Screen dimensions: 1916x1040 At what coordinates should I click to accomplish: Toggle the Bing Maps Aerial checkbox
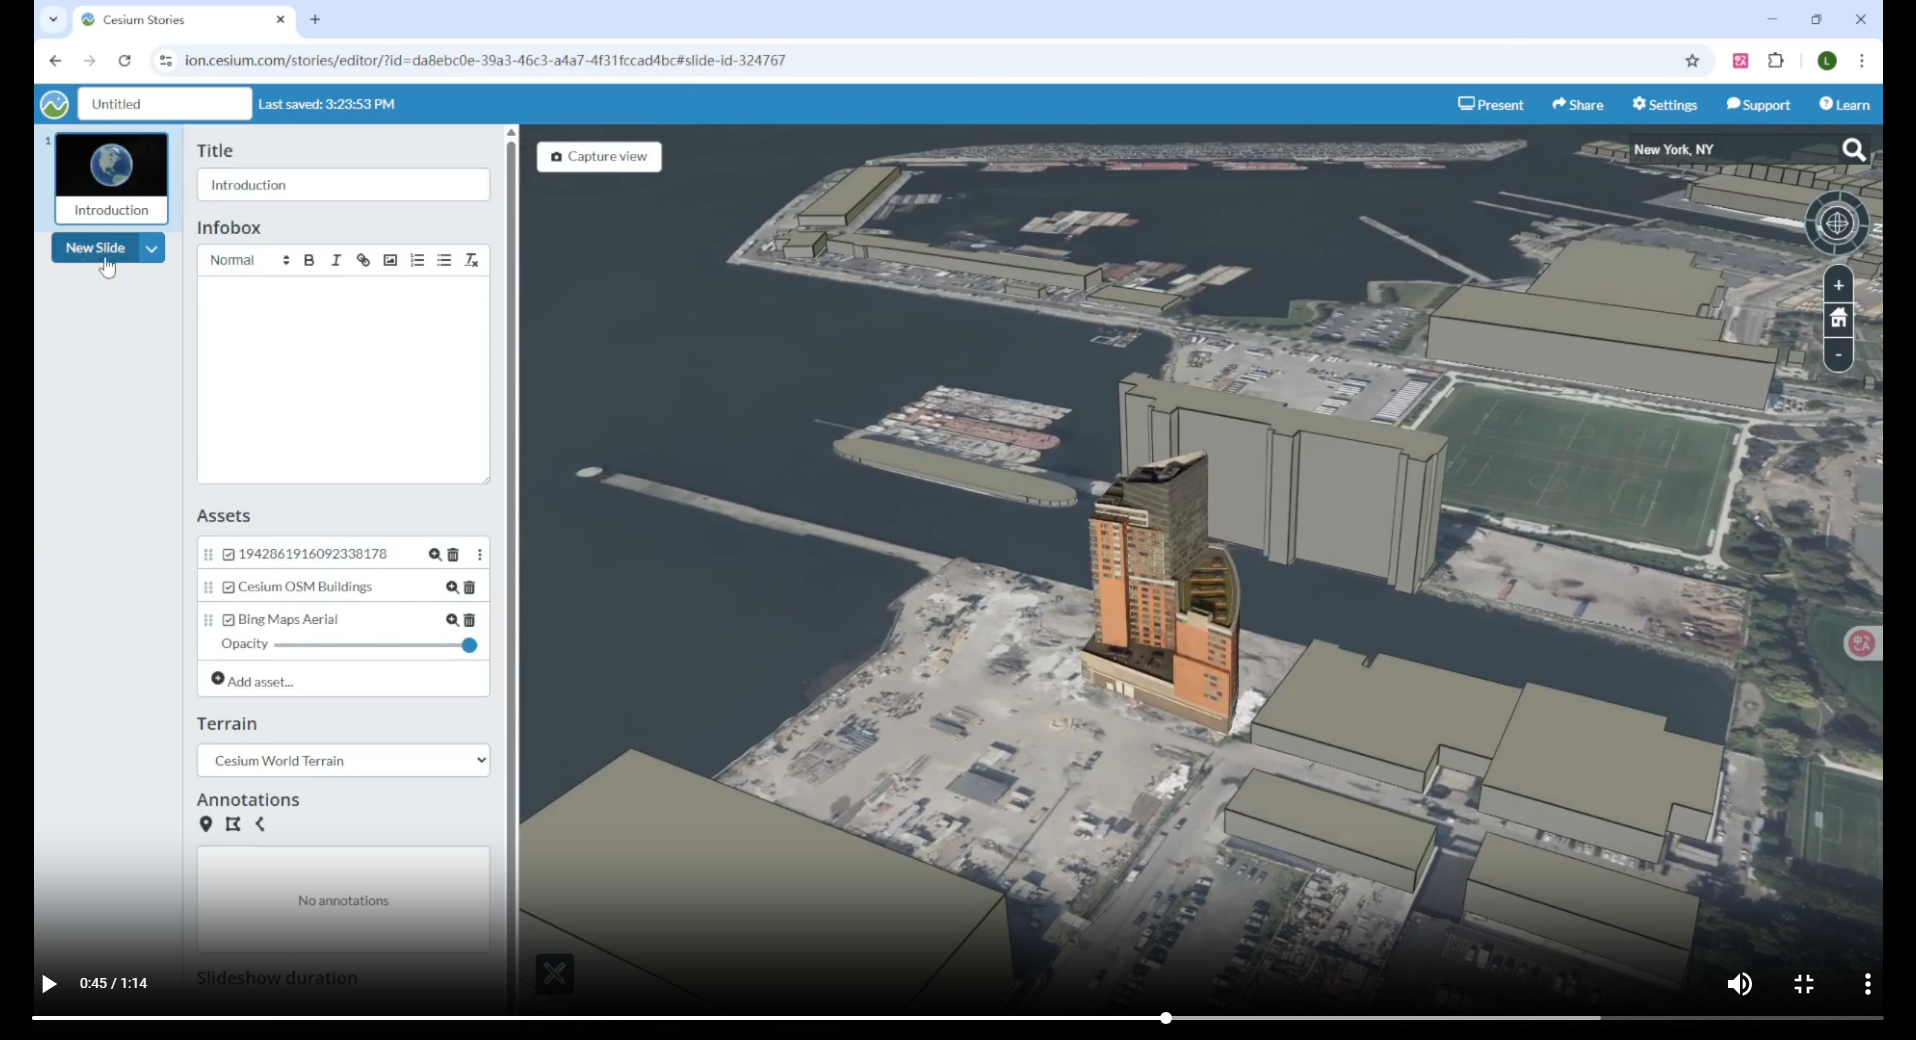coord(229,621)
